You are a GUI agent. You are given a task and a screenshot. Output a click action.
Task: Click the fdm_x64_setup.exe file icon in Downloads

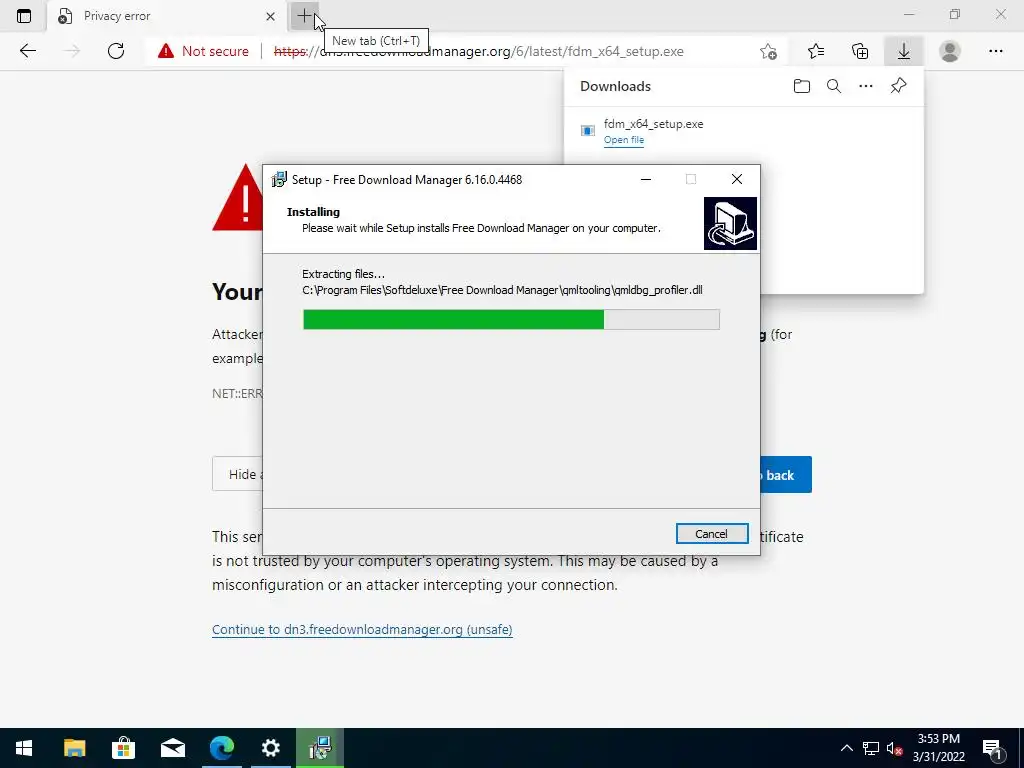point(588,131)
